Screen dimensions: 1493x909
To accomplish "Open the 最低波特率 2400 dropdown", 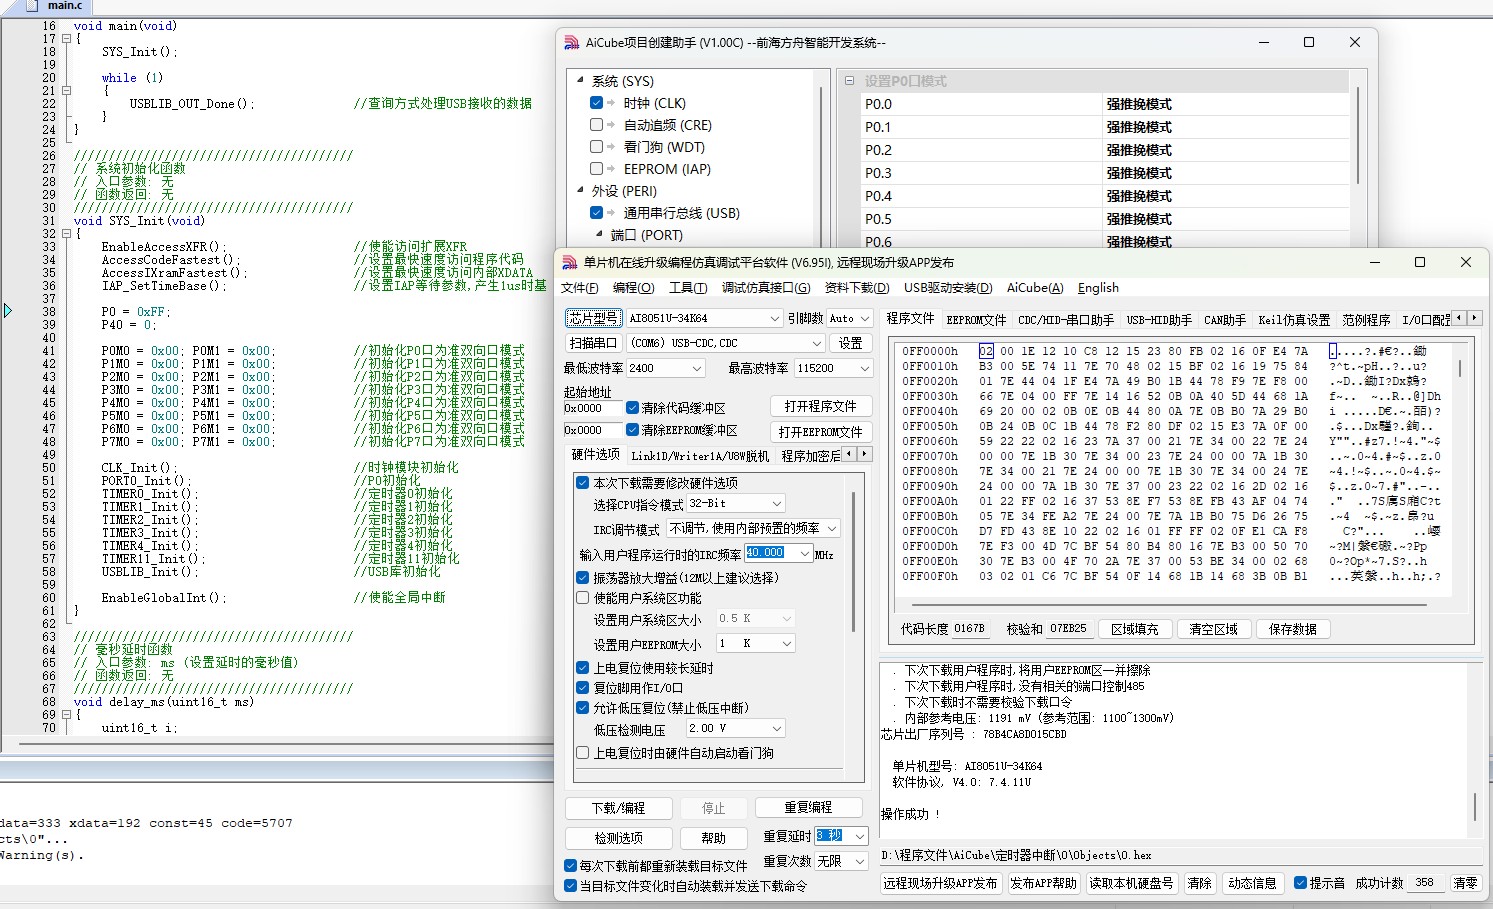I will pos(666,368).
